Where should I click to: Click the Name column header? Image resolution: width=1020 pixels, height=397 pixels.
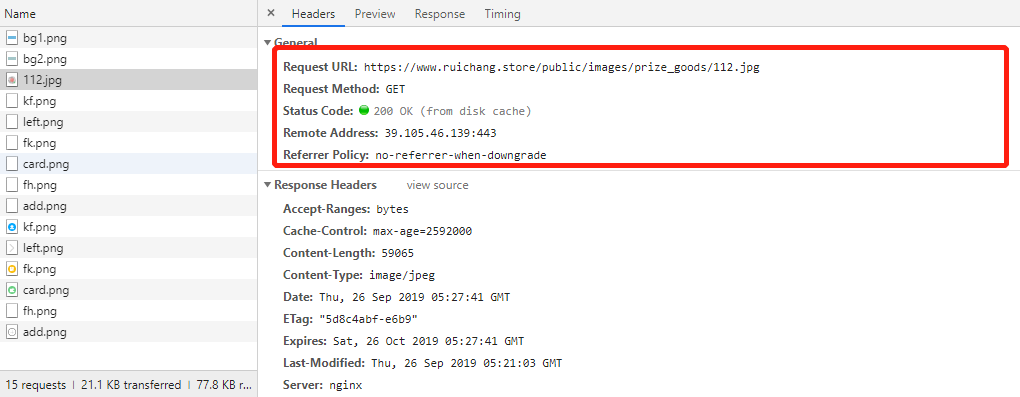coord(129,14)
